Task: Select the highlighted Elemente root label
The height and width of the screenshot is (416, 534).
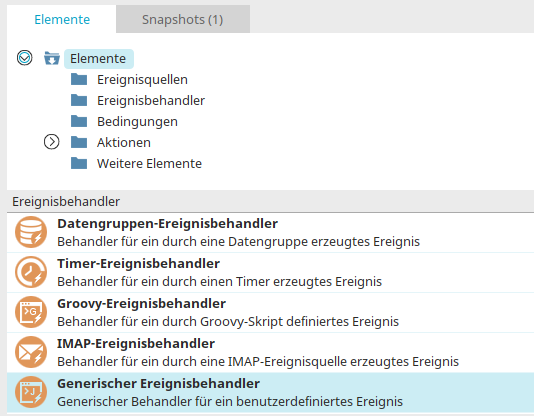Action: click(x=98, y=59)
